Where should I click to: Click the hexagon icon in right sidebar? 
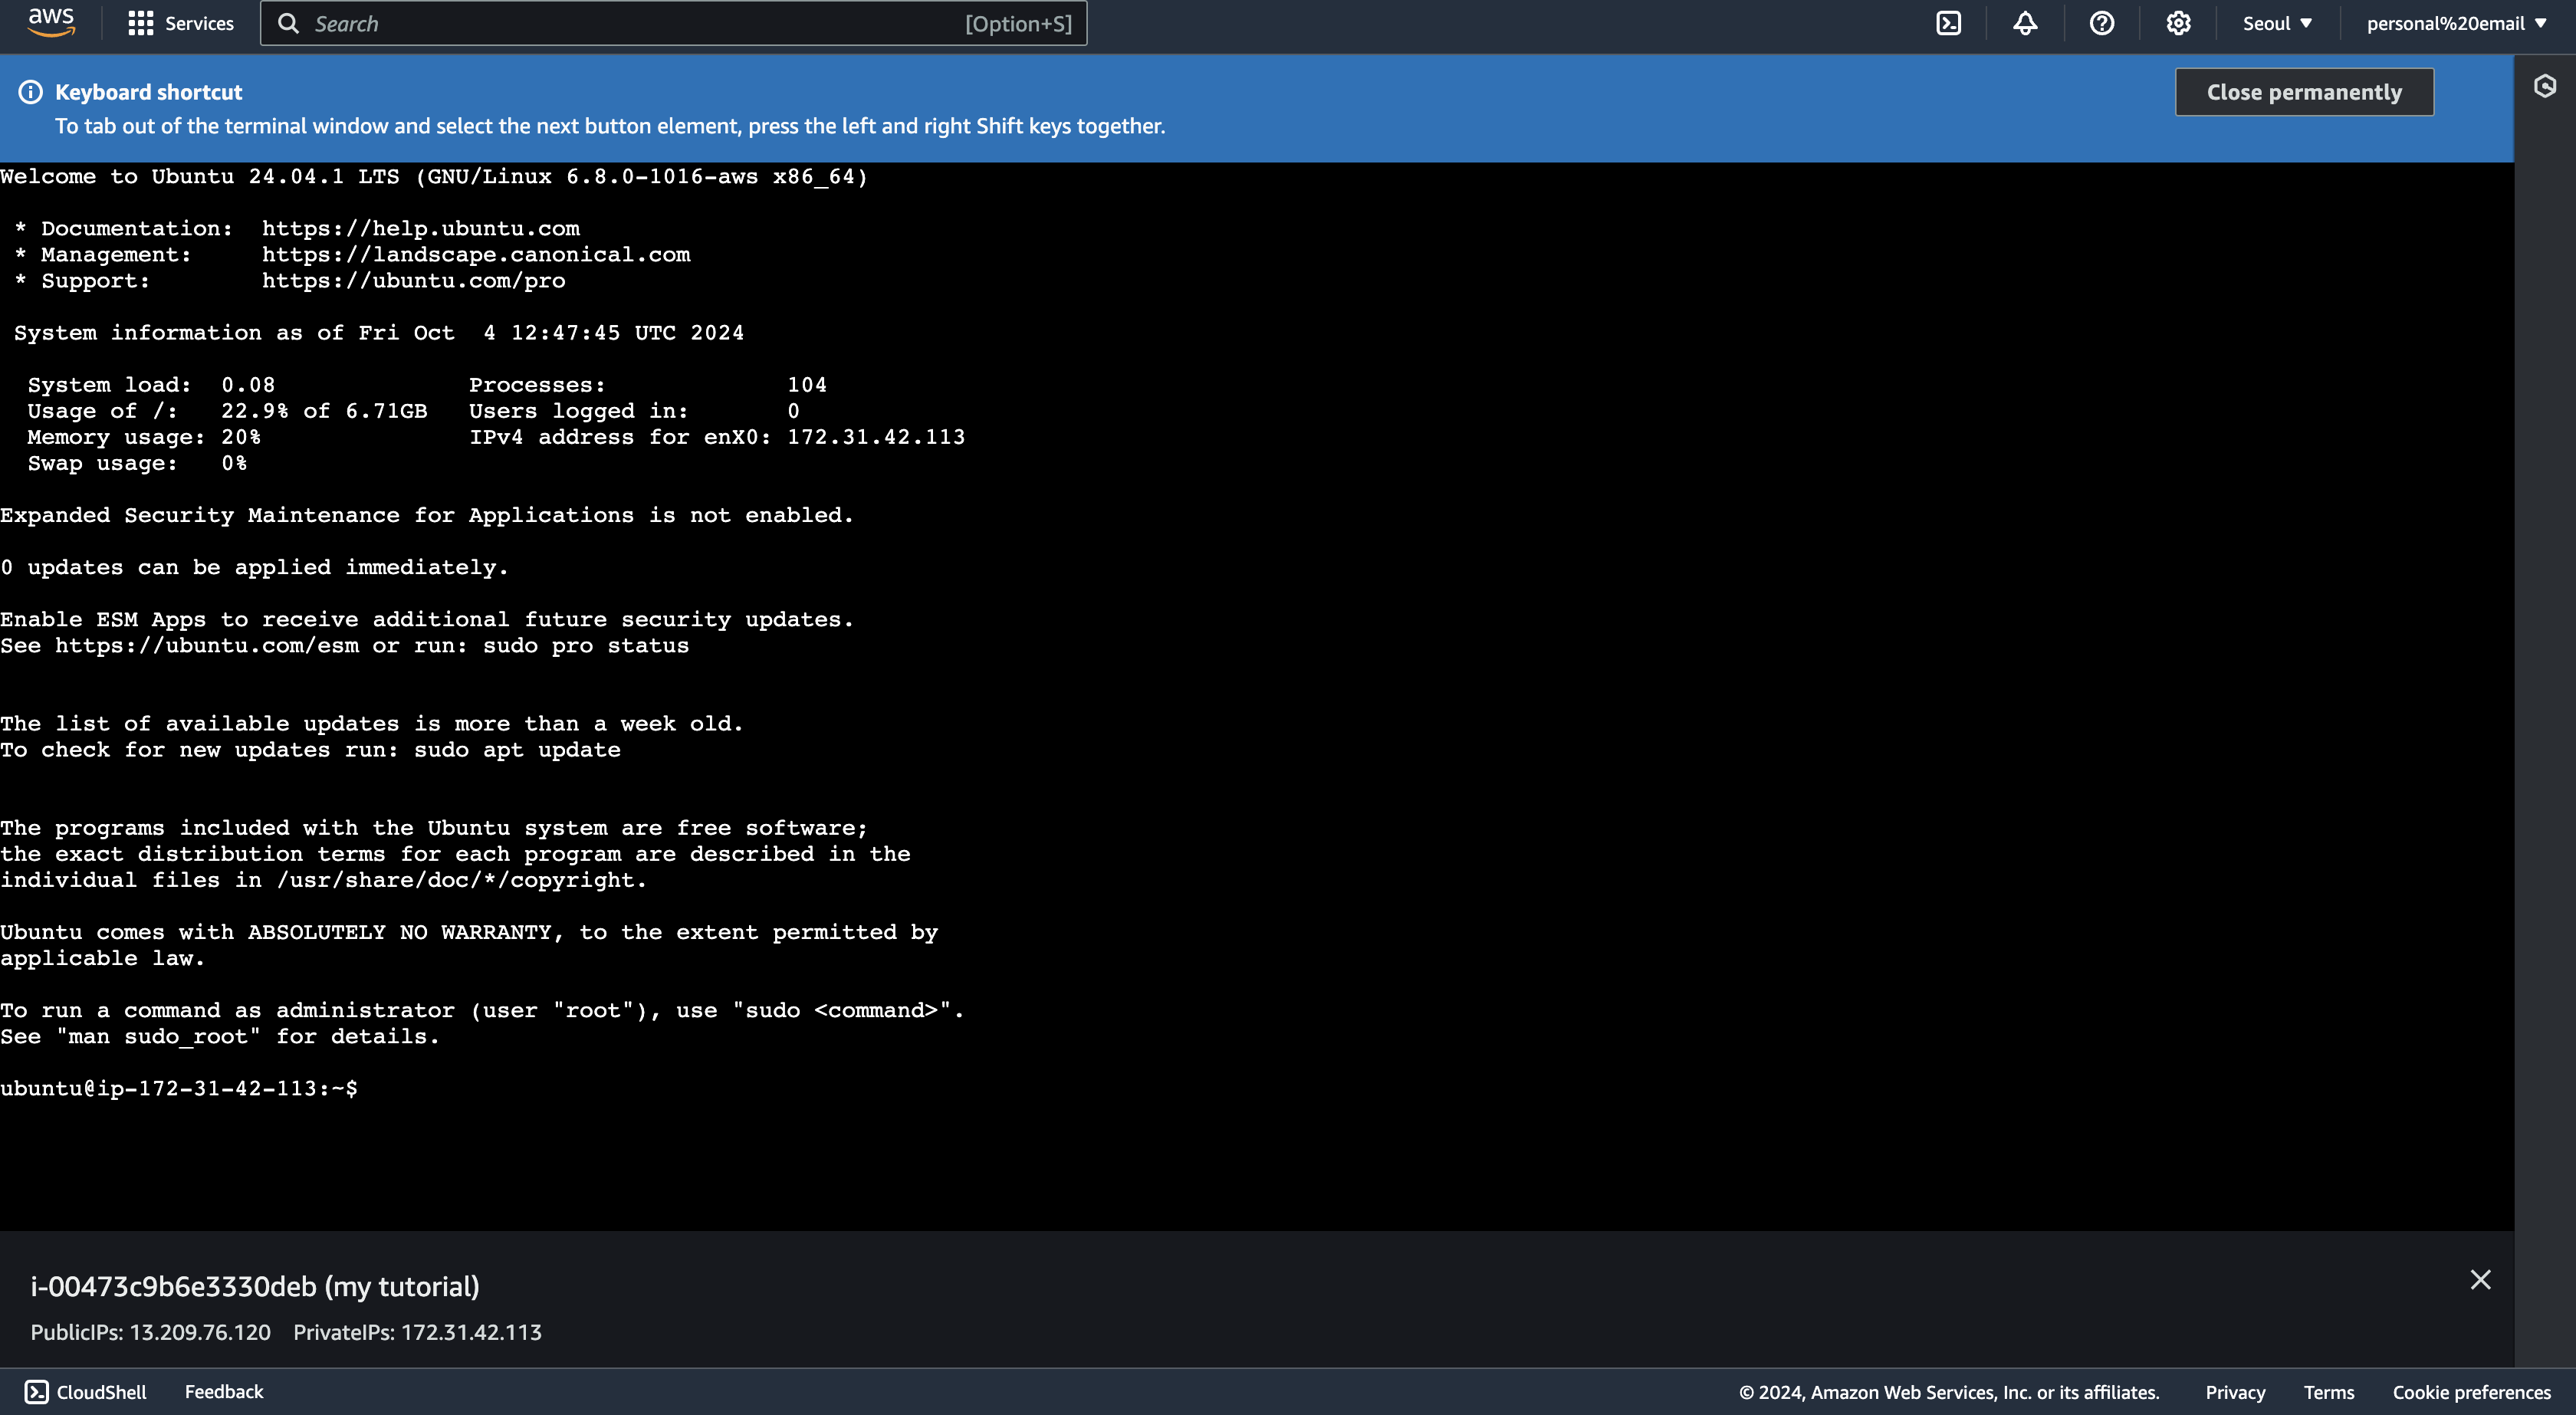2545,86
